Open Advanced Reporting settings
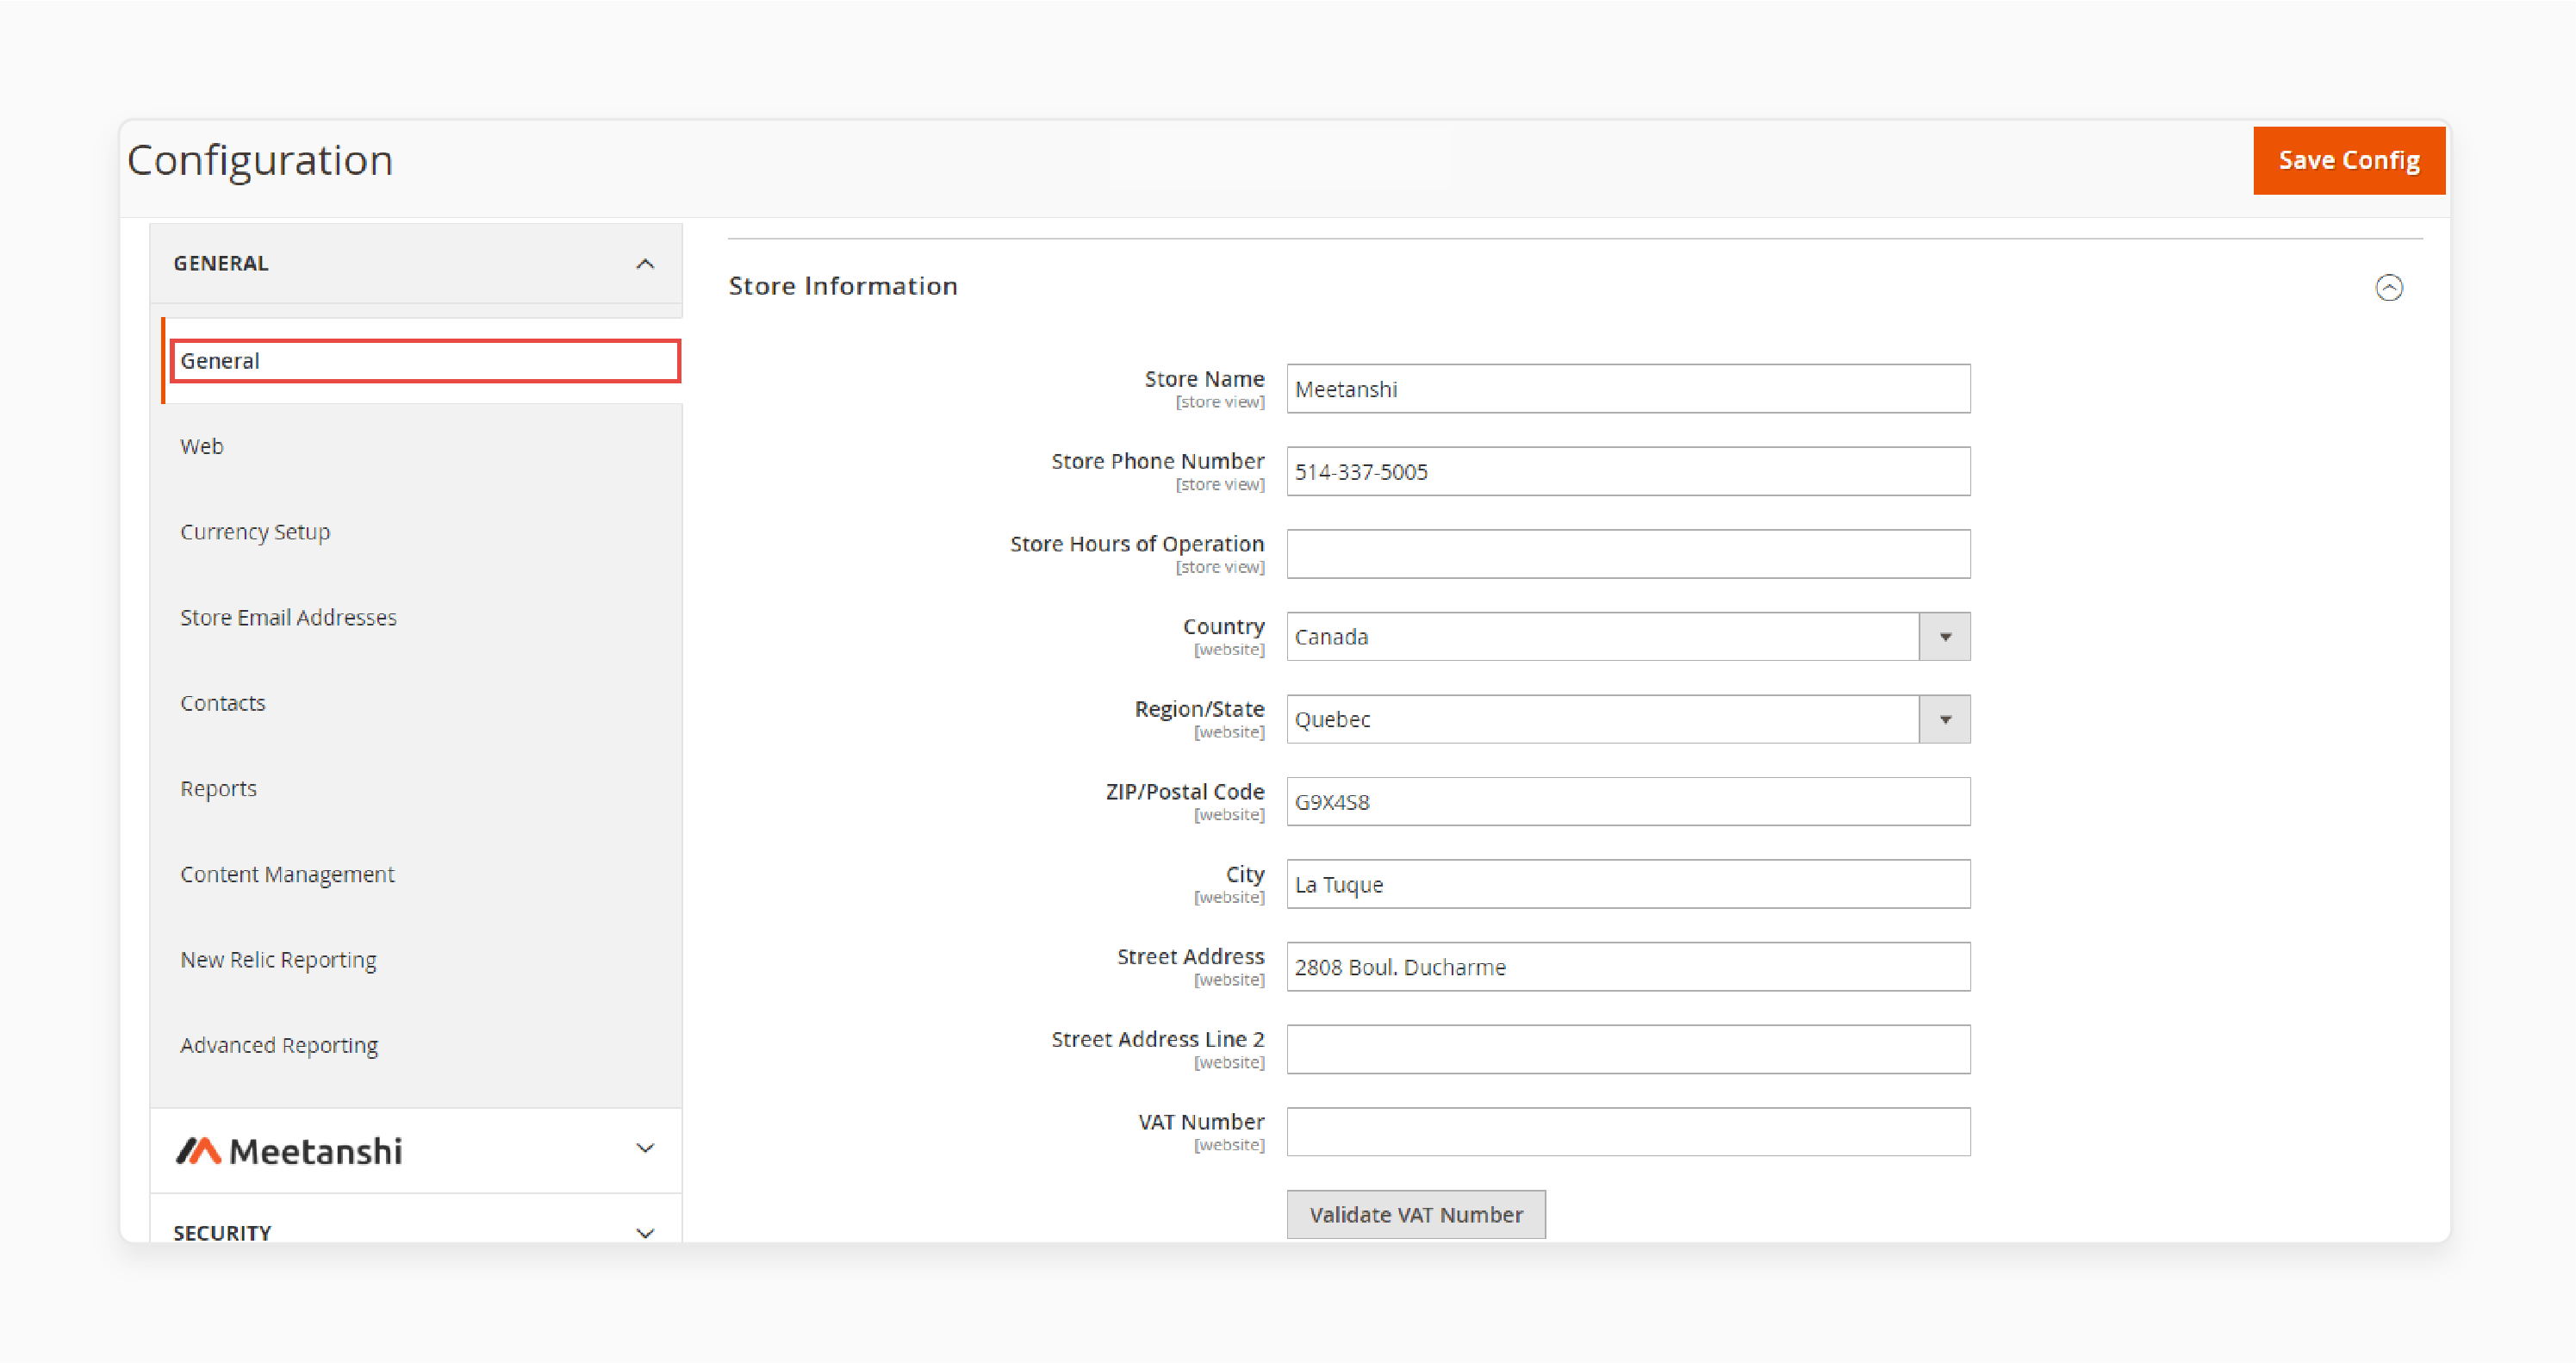This screenshot has width=2576, height=1363. pyautogui.click(x=279, y=1045)
